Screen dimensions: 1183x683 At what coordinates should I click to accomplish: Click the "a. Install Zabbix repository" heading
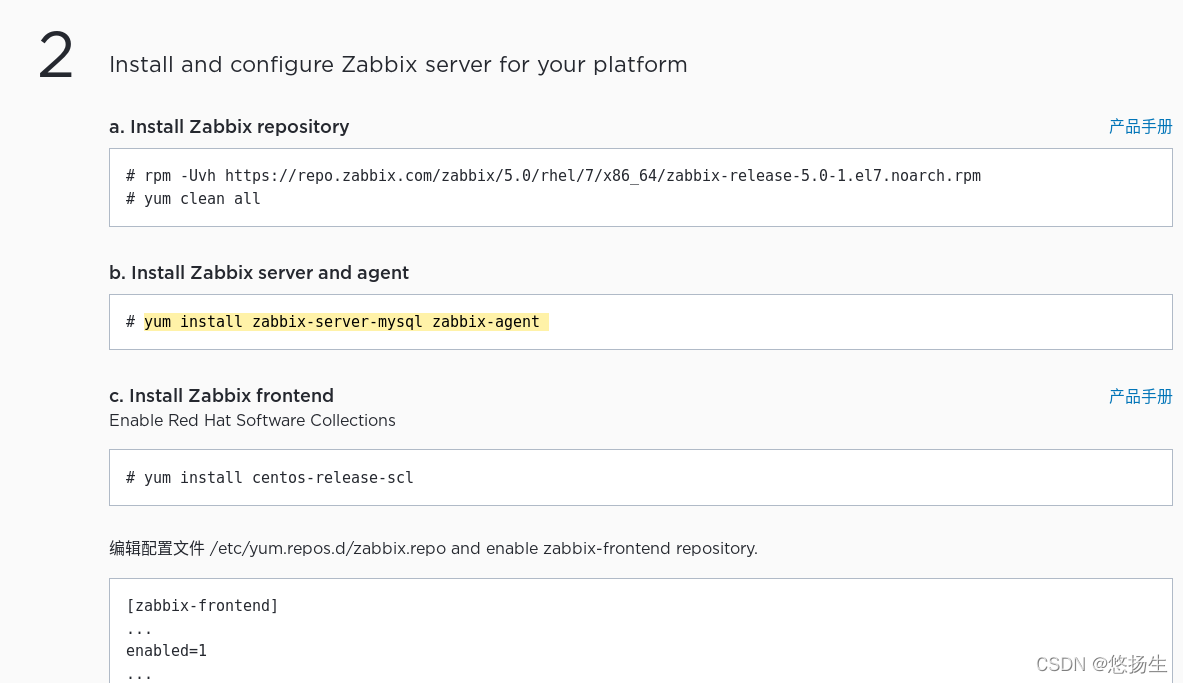[x=229, y=127]
